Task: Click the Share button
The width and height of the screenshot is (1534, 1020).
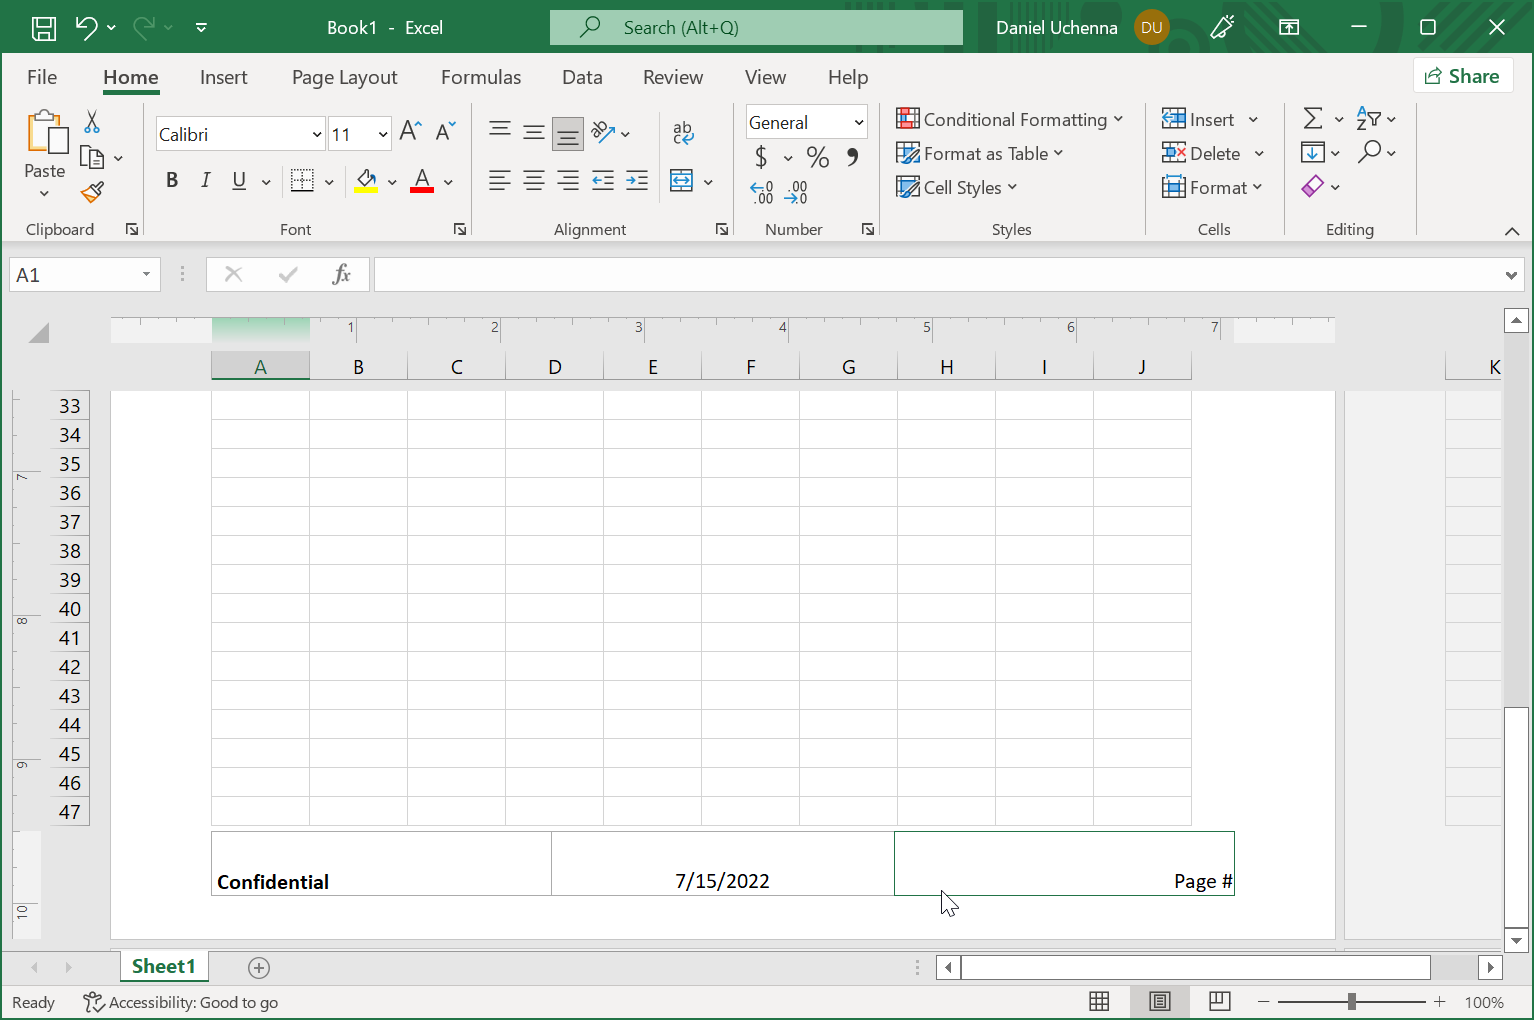Action: tap(1462, 76)
